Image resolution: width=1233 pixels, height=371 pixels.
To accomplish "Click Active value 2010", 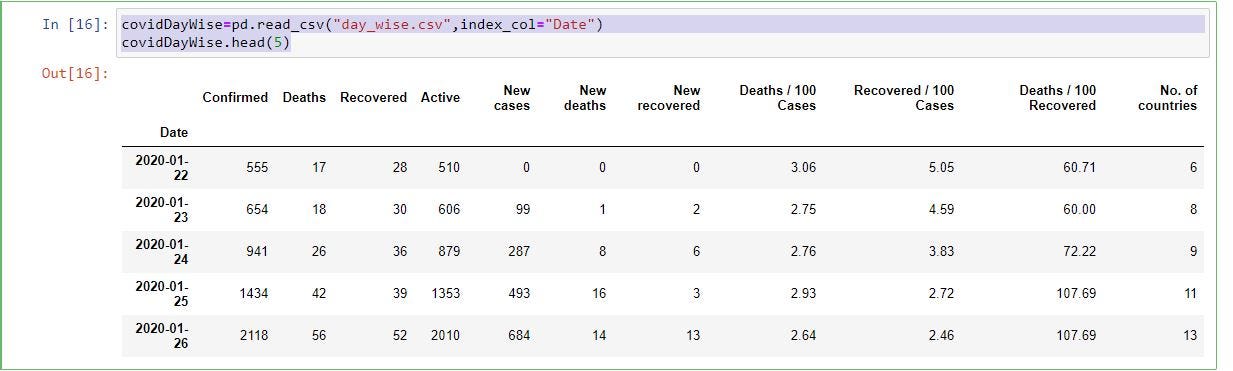I will tap(445, 336).
